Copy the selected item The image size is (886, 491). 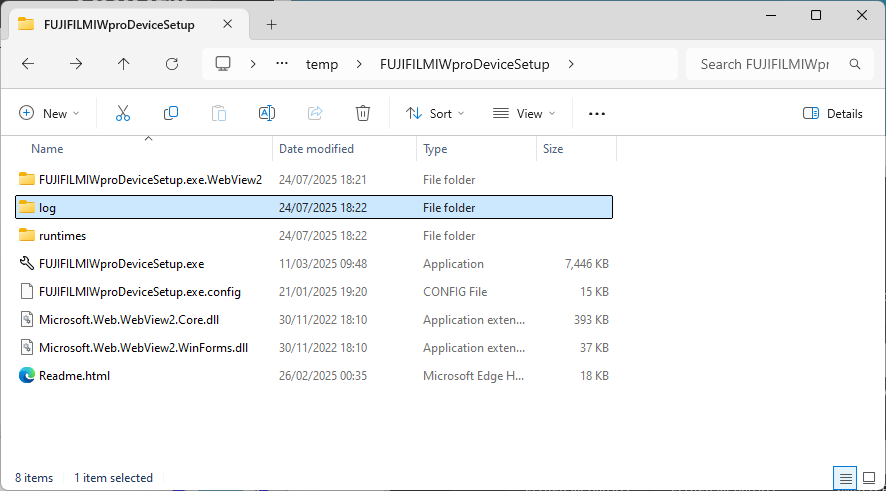(171, 114)
